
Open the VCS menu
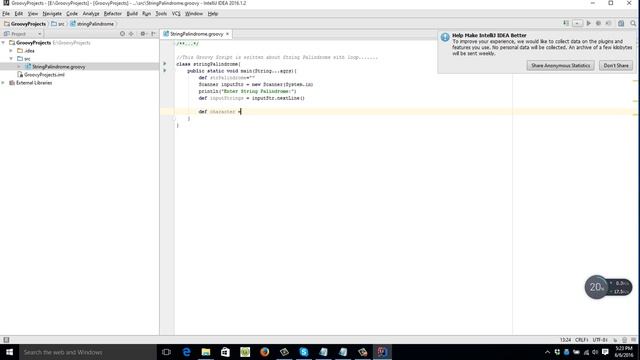click(176, 13)
